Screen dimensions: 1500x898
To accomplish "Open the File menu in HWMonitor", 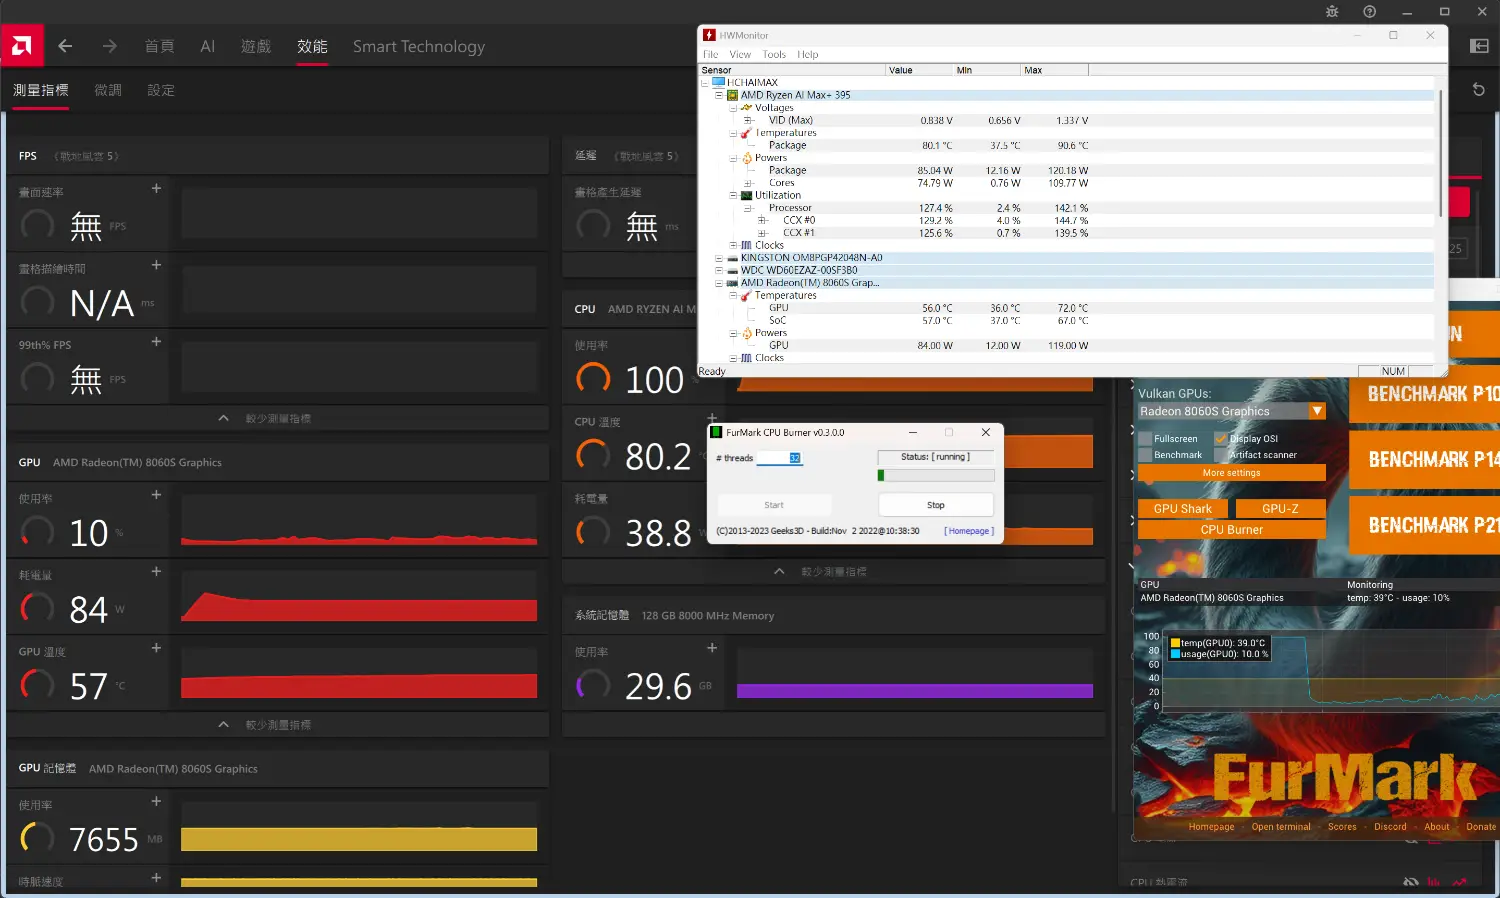I will point(710,54).
